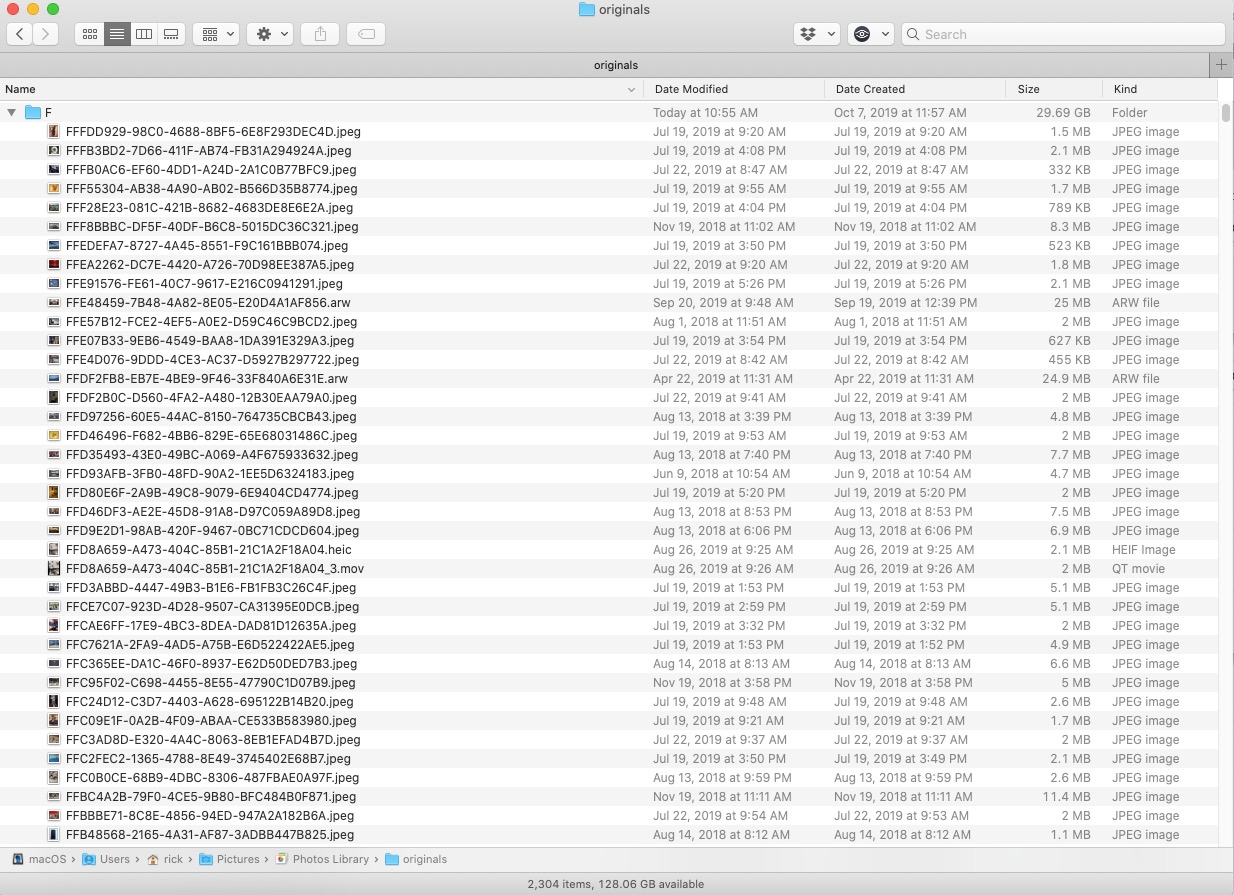The height and width of the screenshot is (895, 1234).
Task: Collapse the F folder disclosure triangle
Action: [x=11, y=113]
